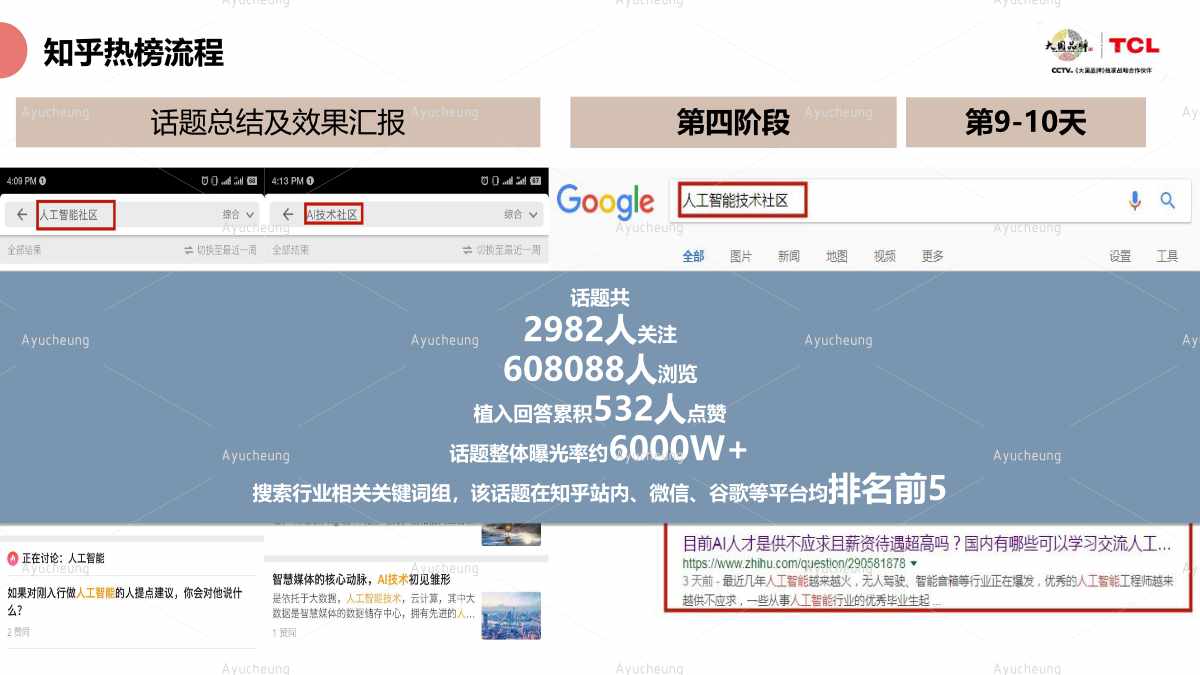Image resolution: width=1200 pixels, height=675 pixels.
Task: Tap back arrow beside 人工智能社区 search
Action: pyautogui.click(x=22, y=215)
